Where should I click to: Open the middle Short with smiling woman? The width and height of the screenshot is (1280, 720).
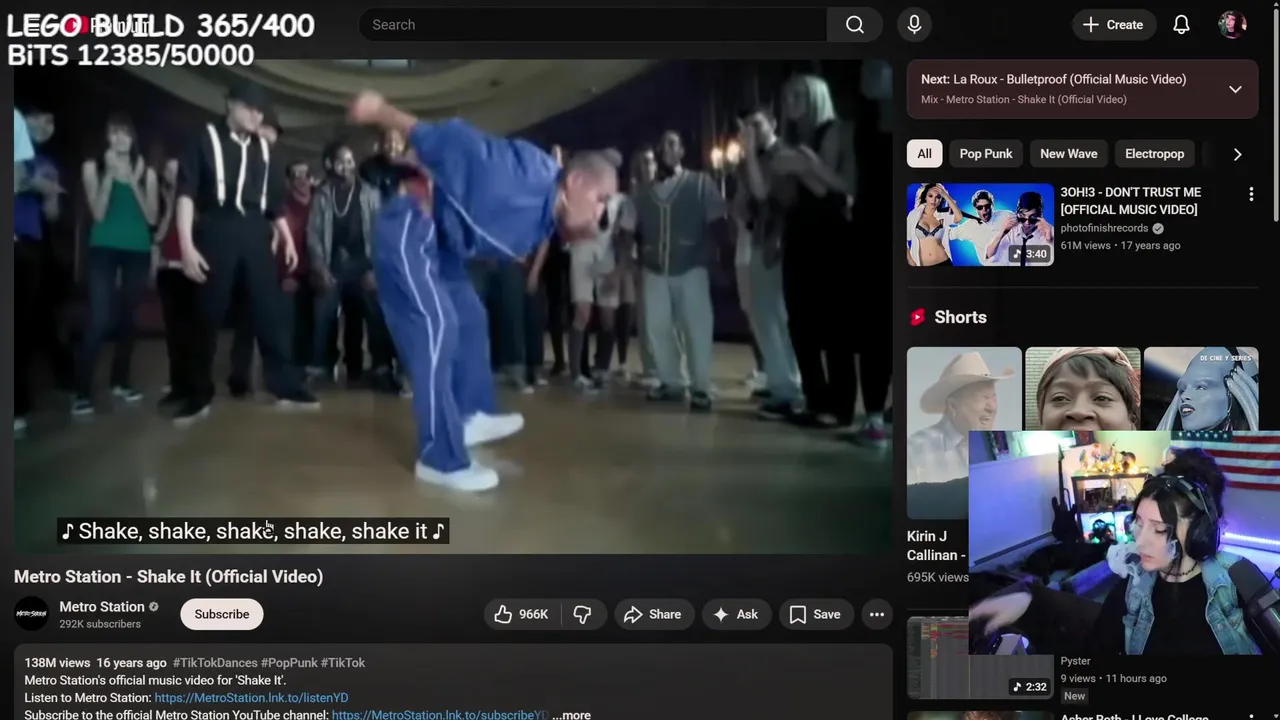click(1082, 390)
